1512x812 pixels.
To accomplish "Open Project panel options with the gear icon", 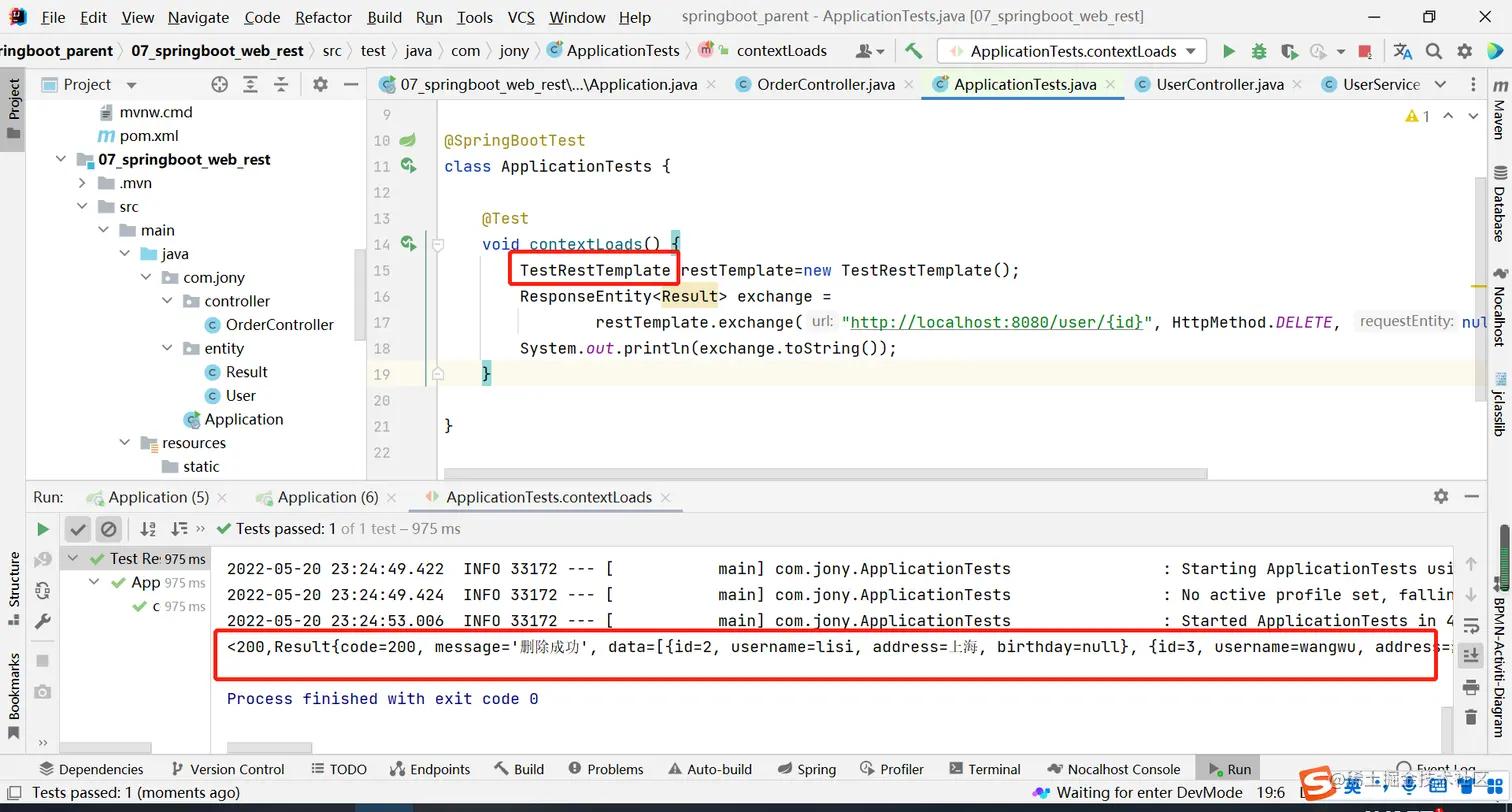I will pyautogui.click(x=320, y=84).
